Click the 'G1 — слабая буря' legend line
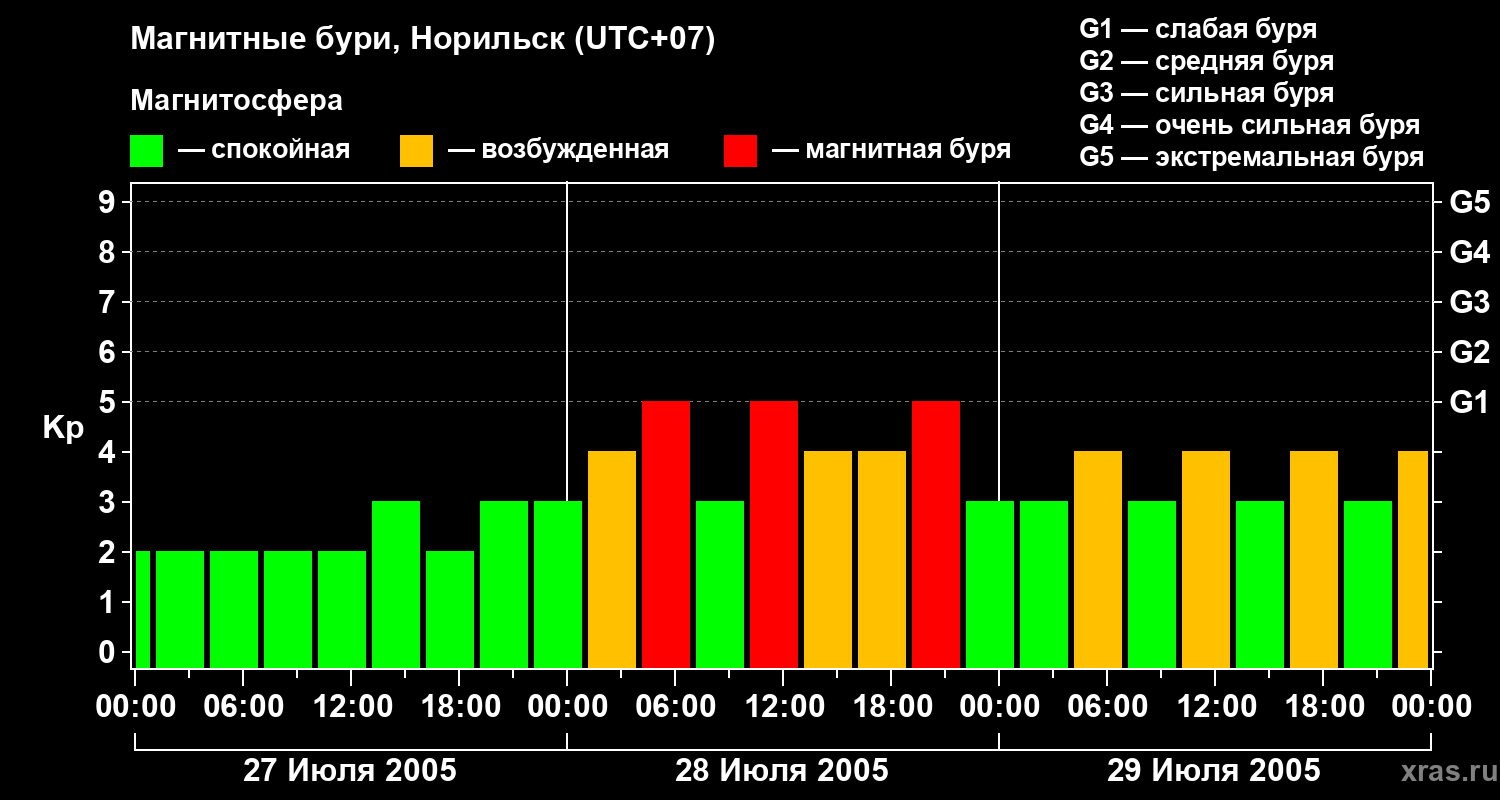The width and height of the screenshot is (1500, 800). [x=1198, y=29]
